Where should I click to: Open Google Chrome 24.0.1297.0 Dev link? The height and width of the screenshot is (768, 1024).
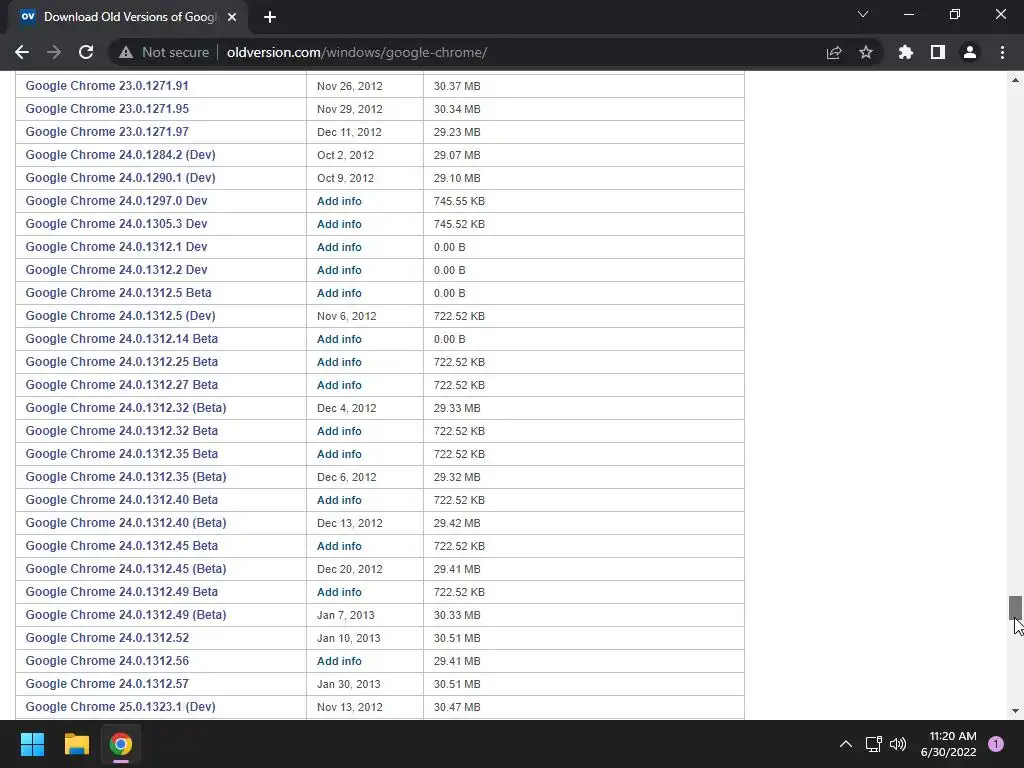coord(116,200)
